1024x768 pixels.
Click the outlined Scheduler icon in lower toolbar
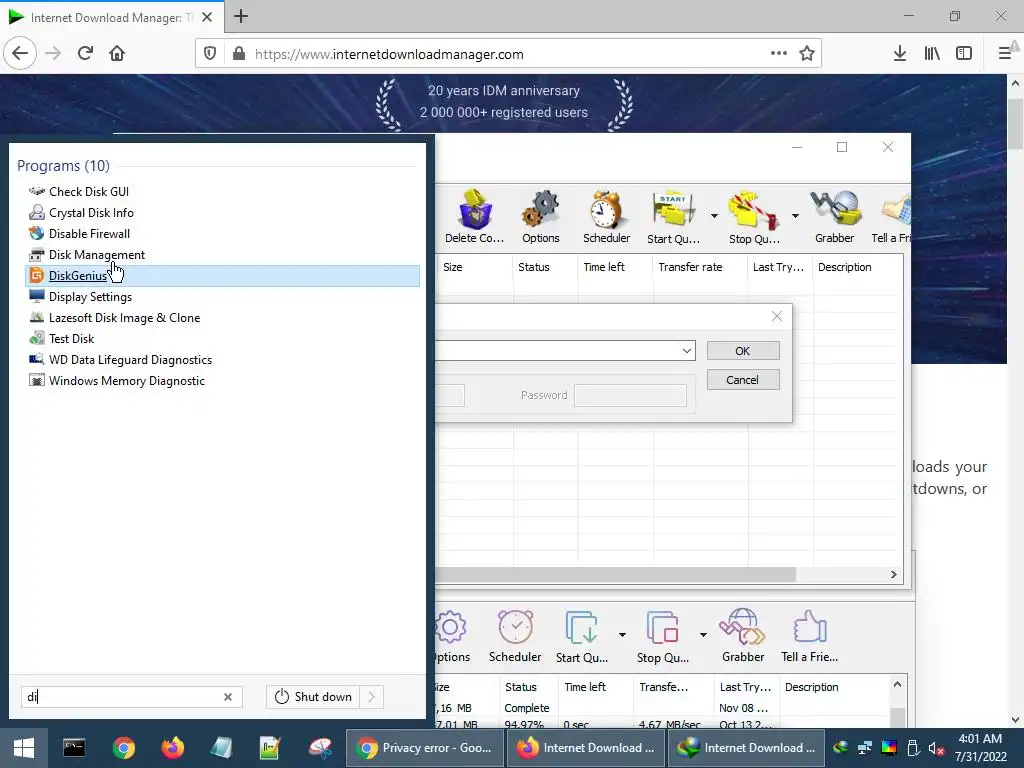tap(515, 636)
